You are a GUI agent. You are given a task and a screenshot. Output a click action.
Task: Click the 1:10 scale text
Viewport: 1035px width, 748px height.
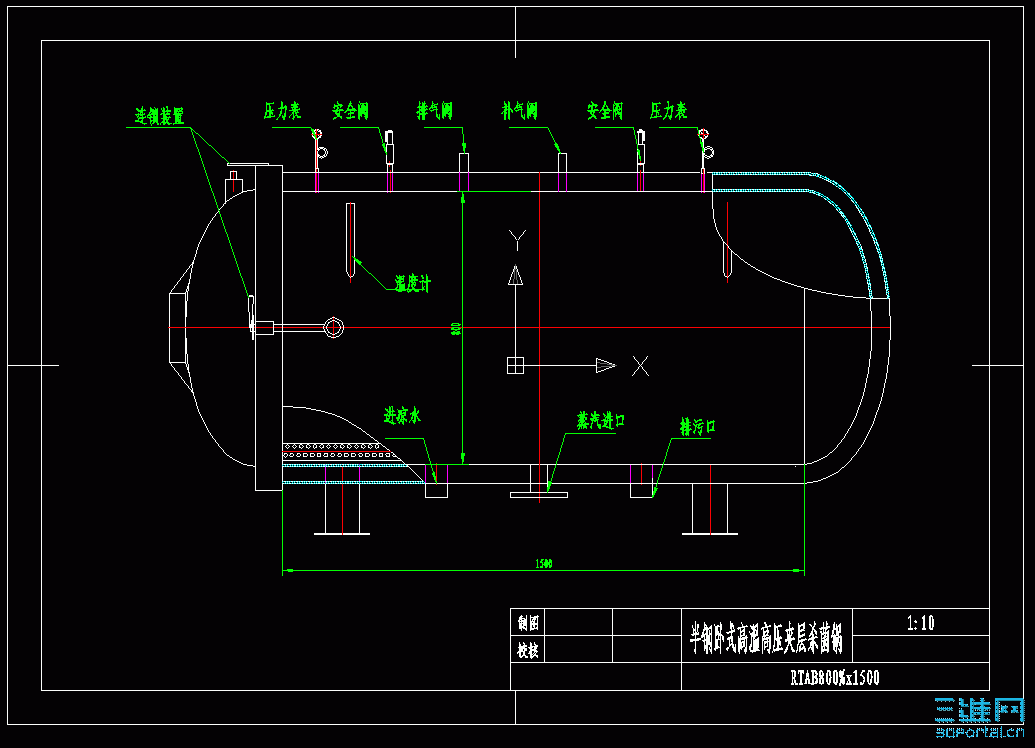click(x=921, y=623)
